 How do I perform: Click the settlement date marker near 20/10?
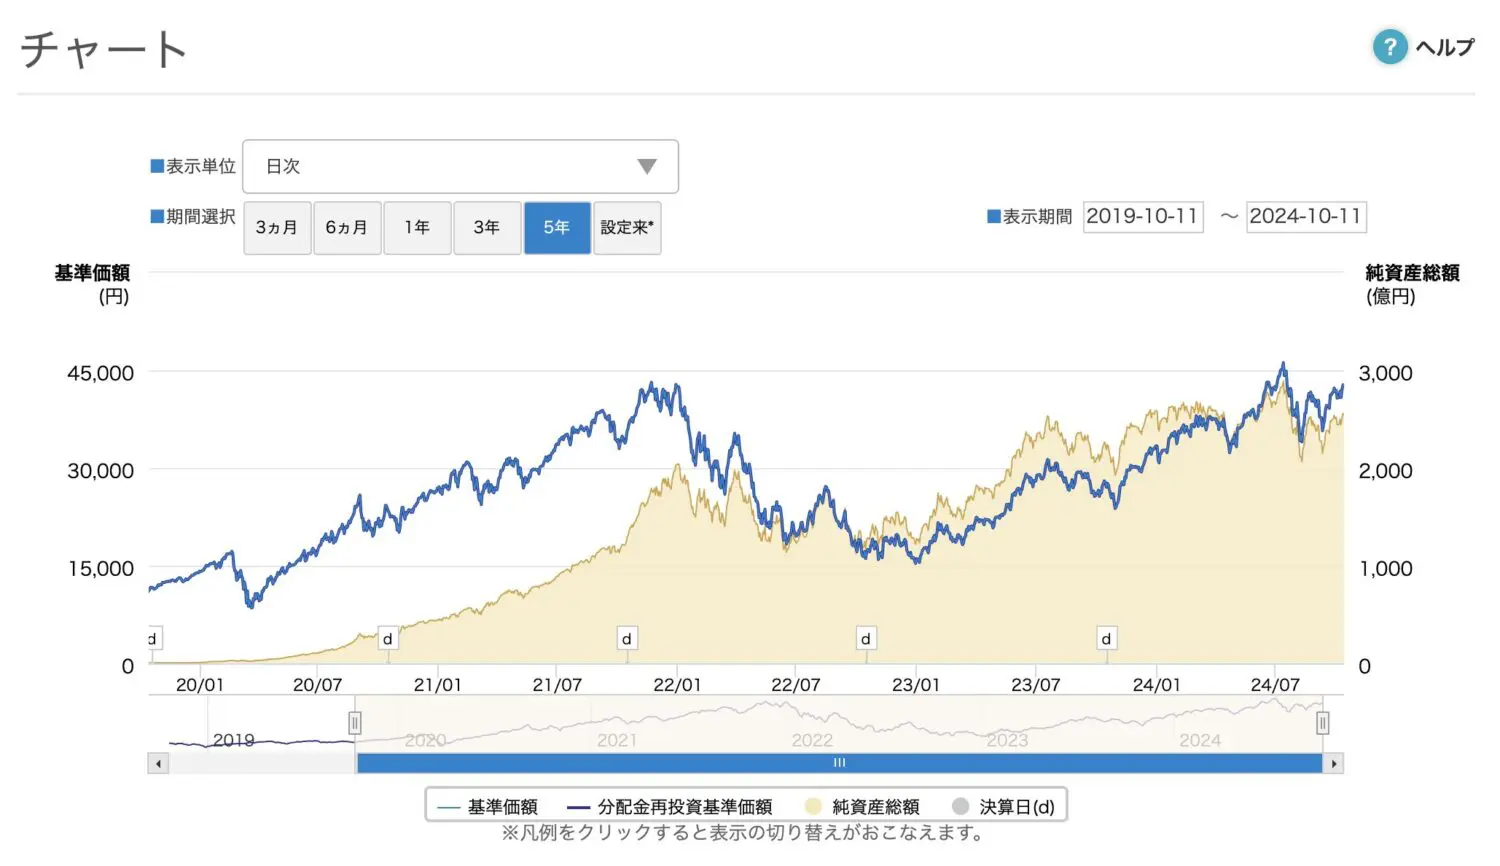388,639
